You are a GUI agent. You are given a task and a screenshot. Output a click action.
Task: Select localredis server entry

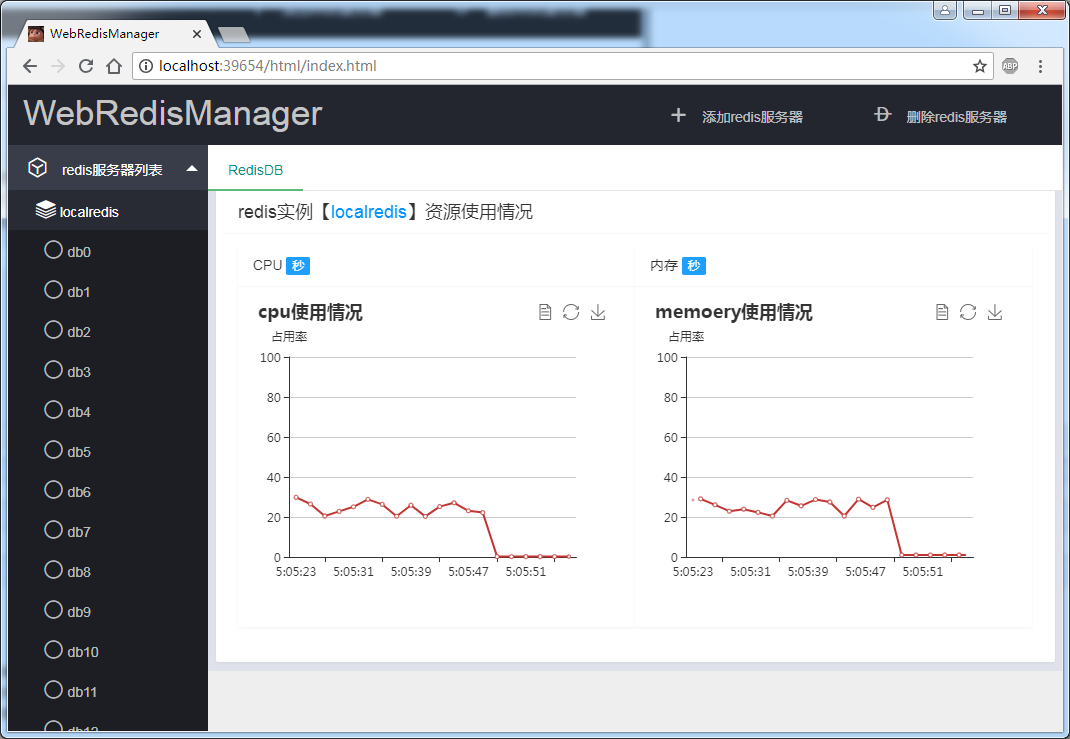pyautogui.click(x=108, y=211)
